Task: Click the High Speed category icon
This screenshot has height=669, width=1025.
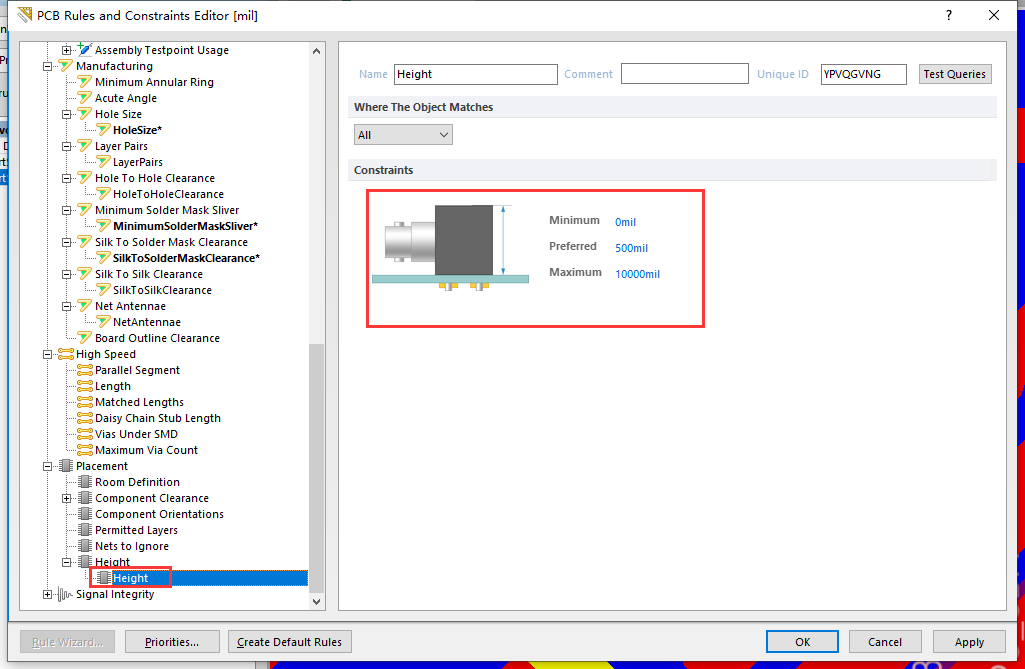Action: point(65,354)
